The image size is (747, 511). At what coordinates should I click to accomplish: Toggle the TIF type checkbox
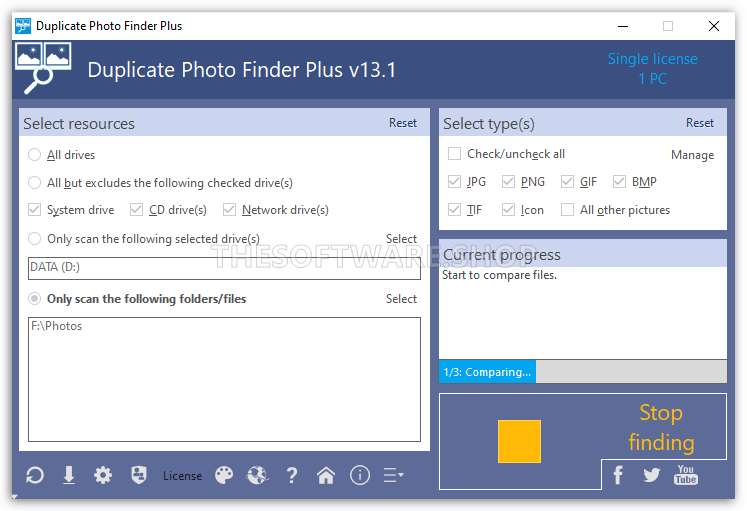[454, 210]
